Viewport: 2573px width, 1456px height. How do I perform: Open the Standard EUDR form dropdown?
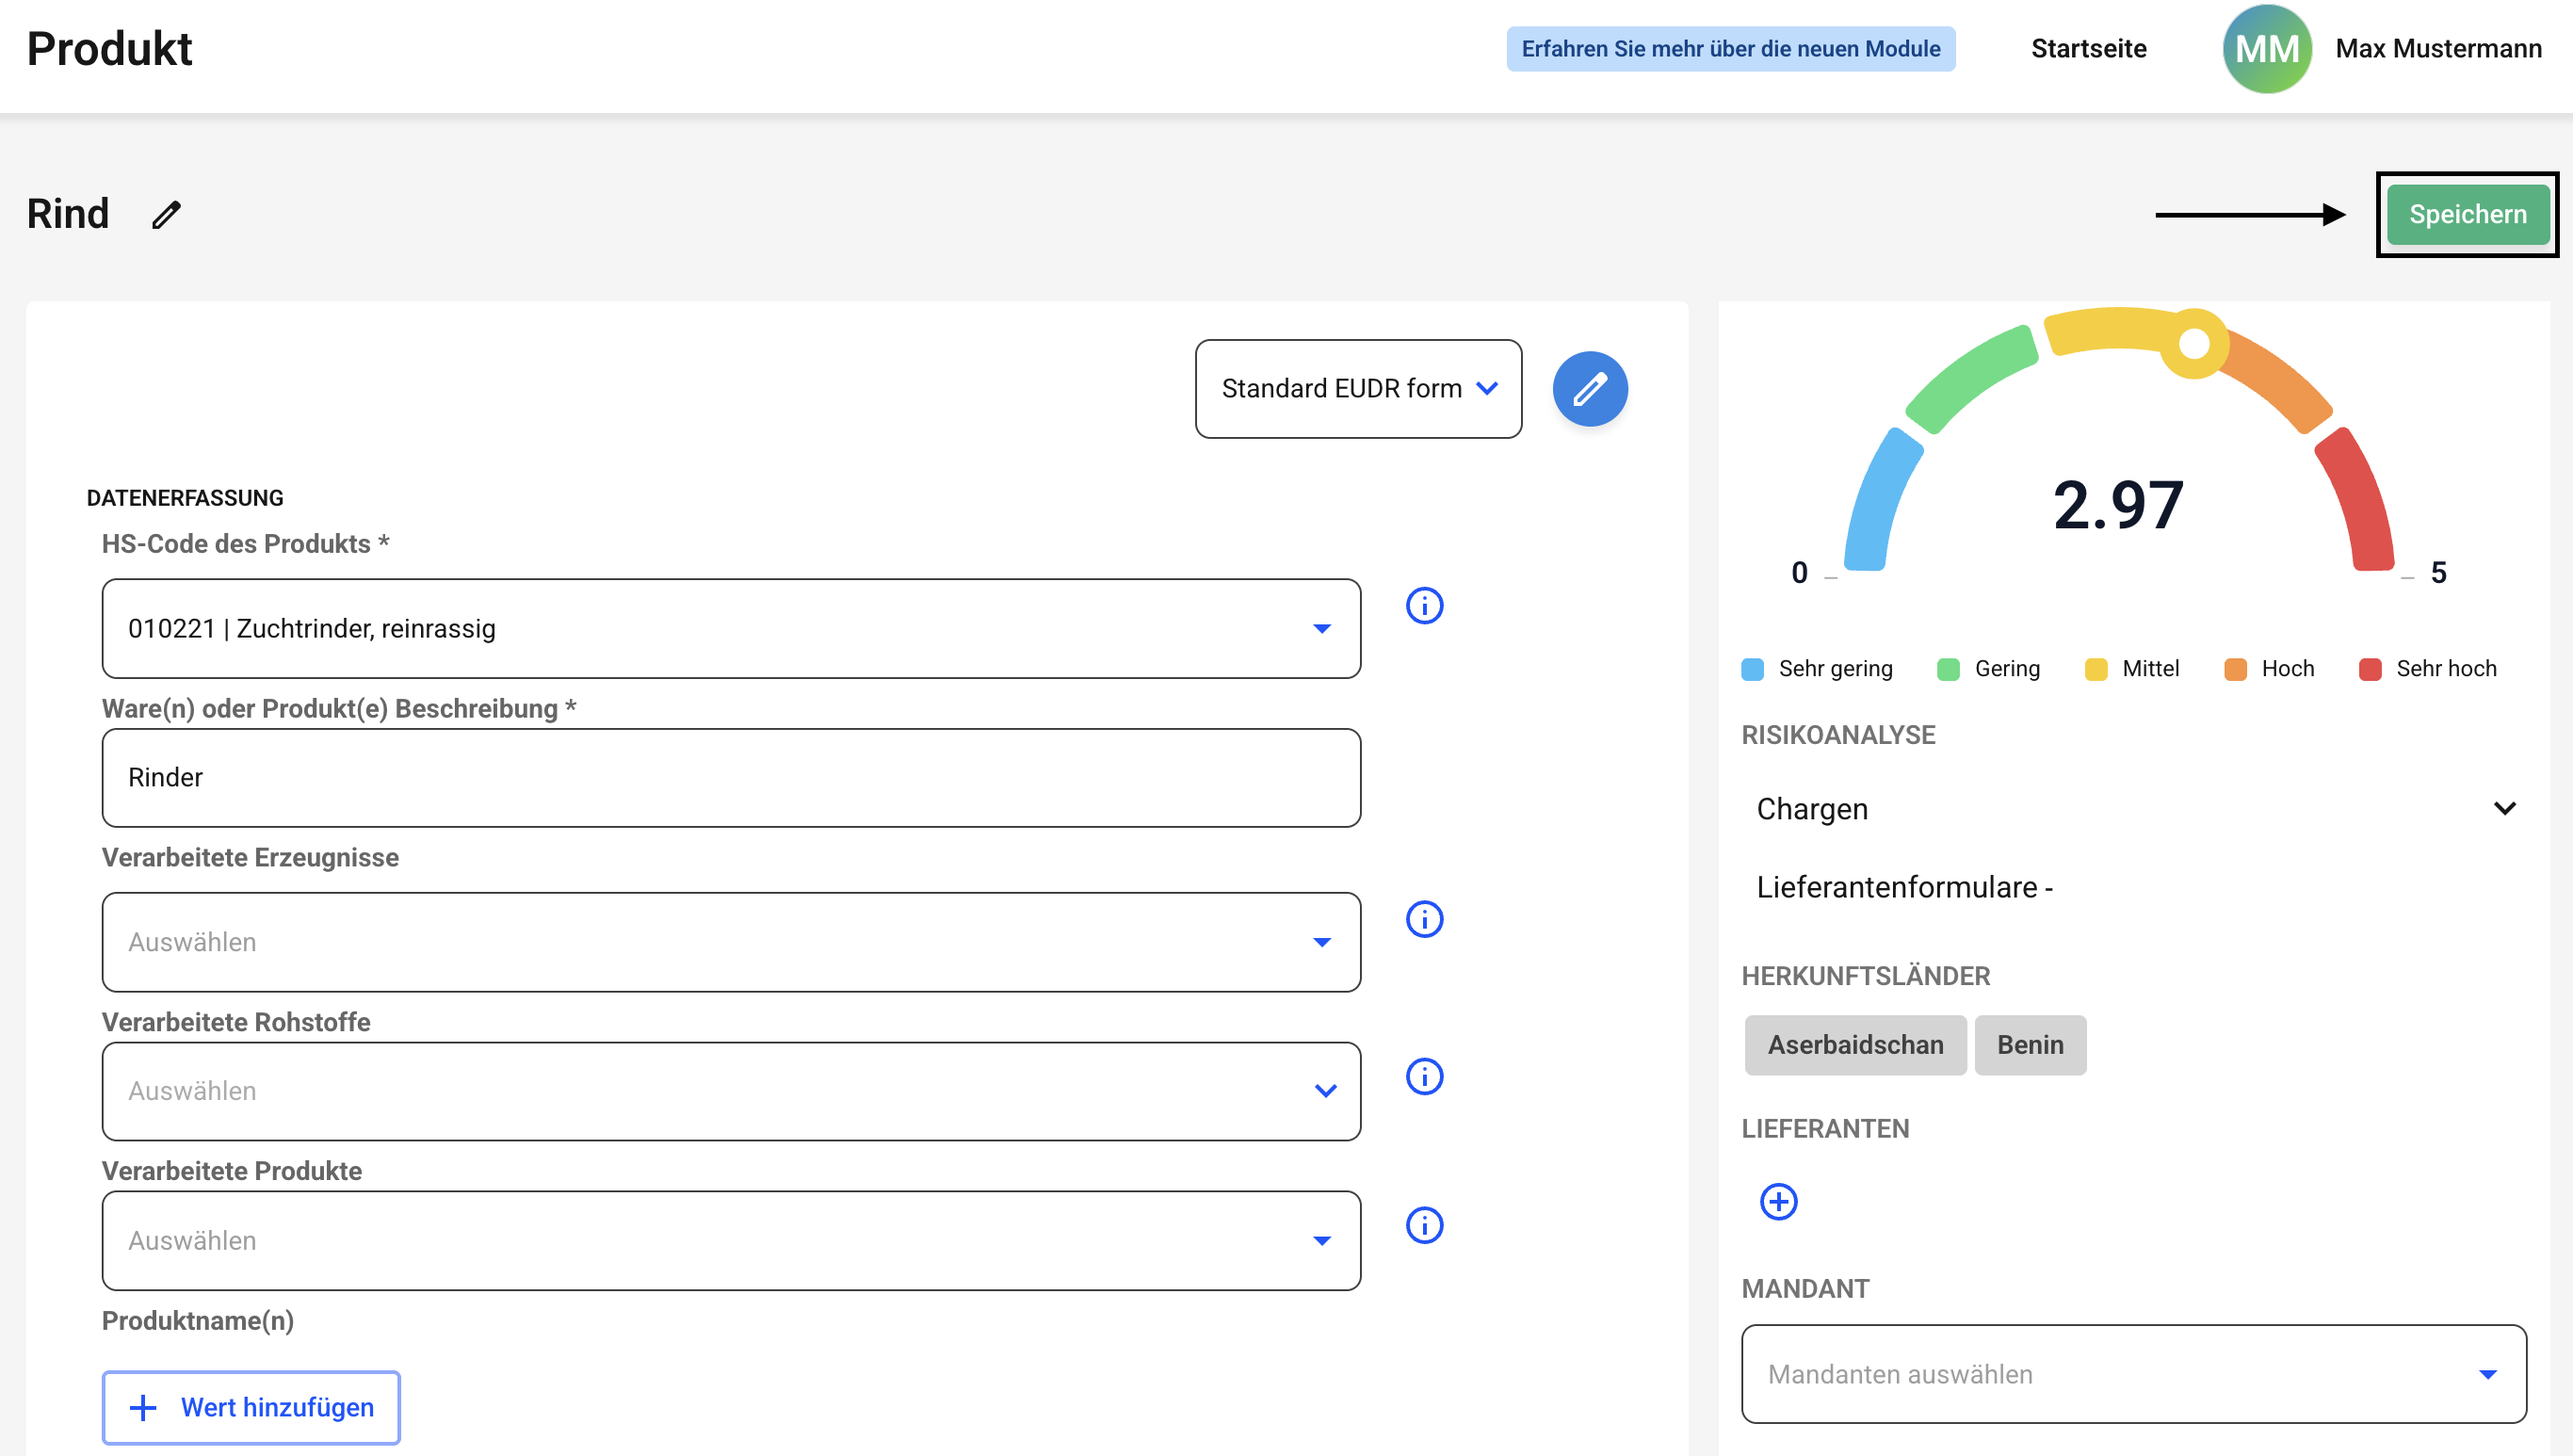pos(1357,389)
